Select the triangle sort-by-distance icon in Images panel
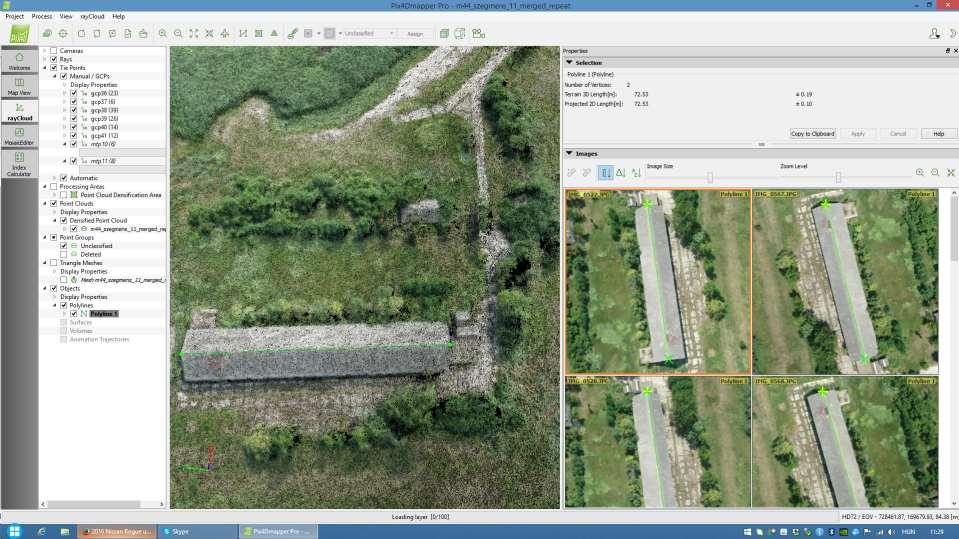This screenshot has height=539, width=959. click(x=621, y=173)
